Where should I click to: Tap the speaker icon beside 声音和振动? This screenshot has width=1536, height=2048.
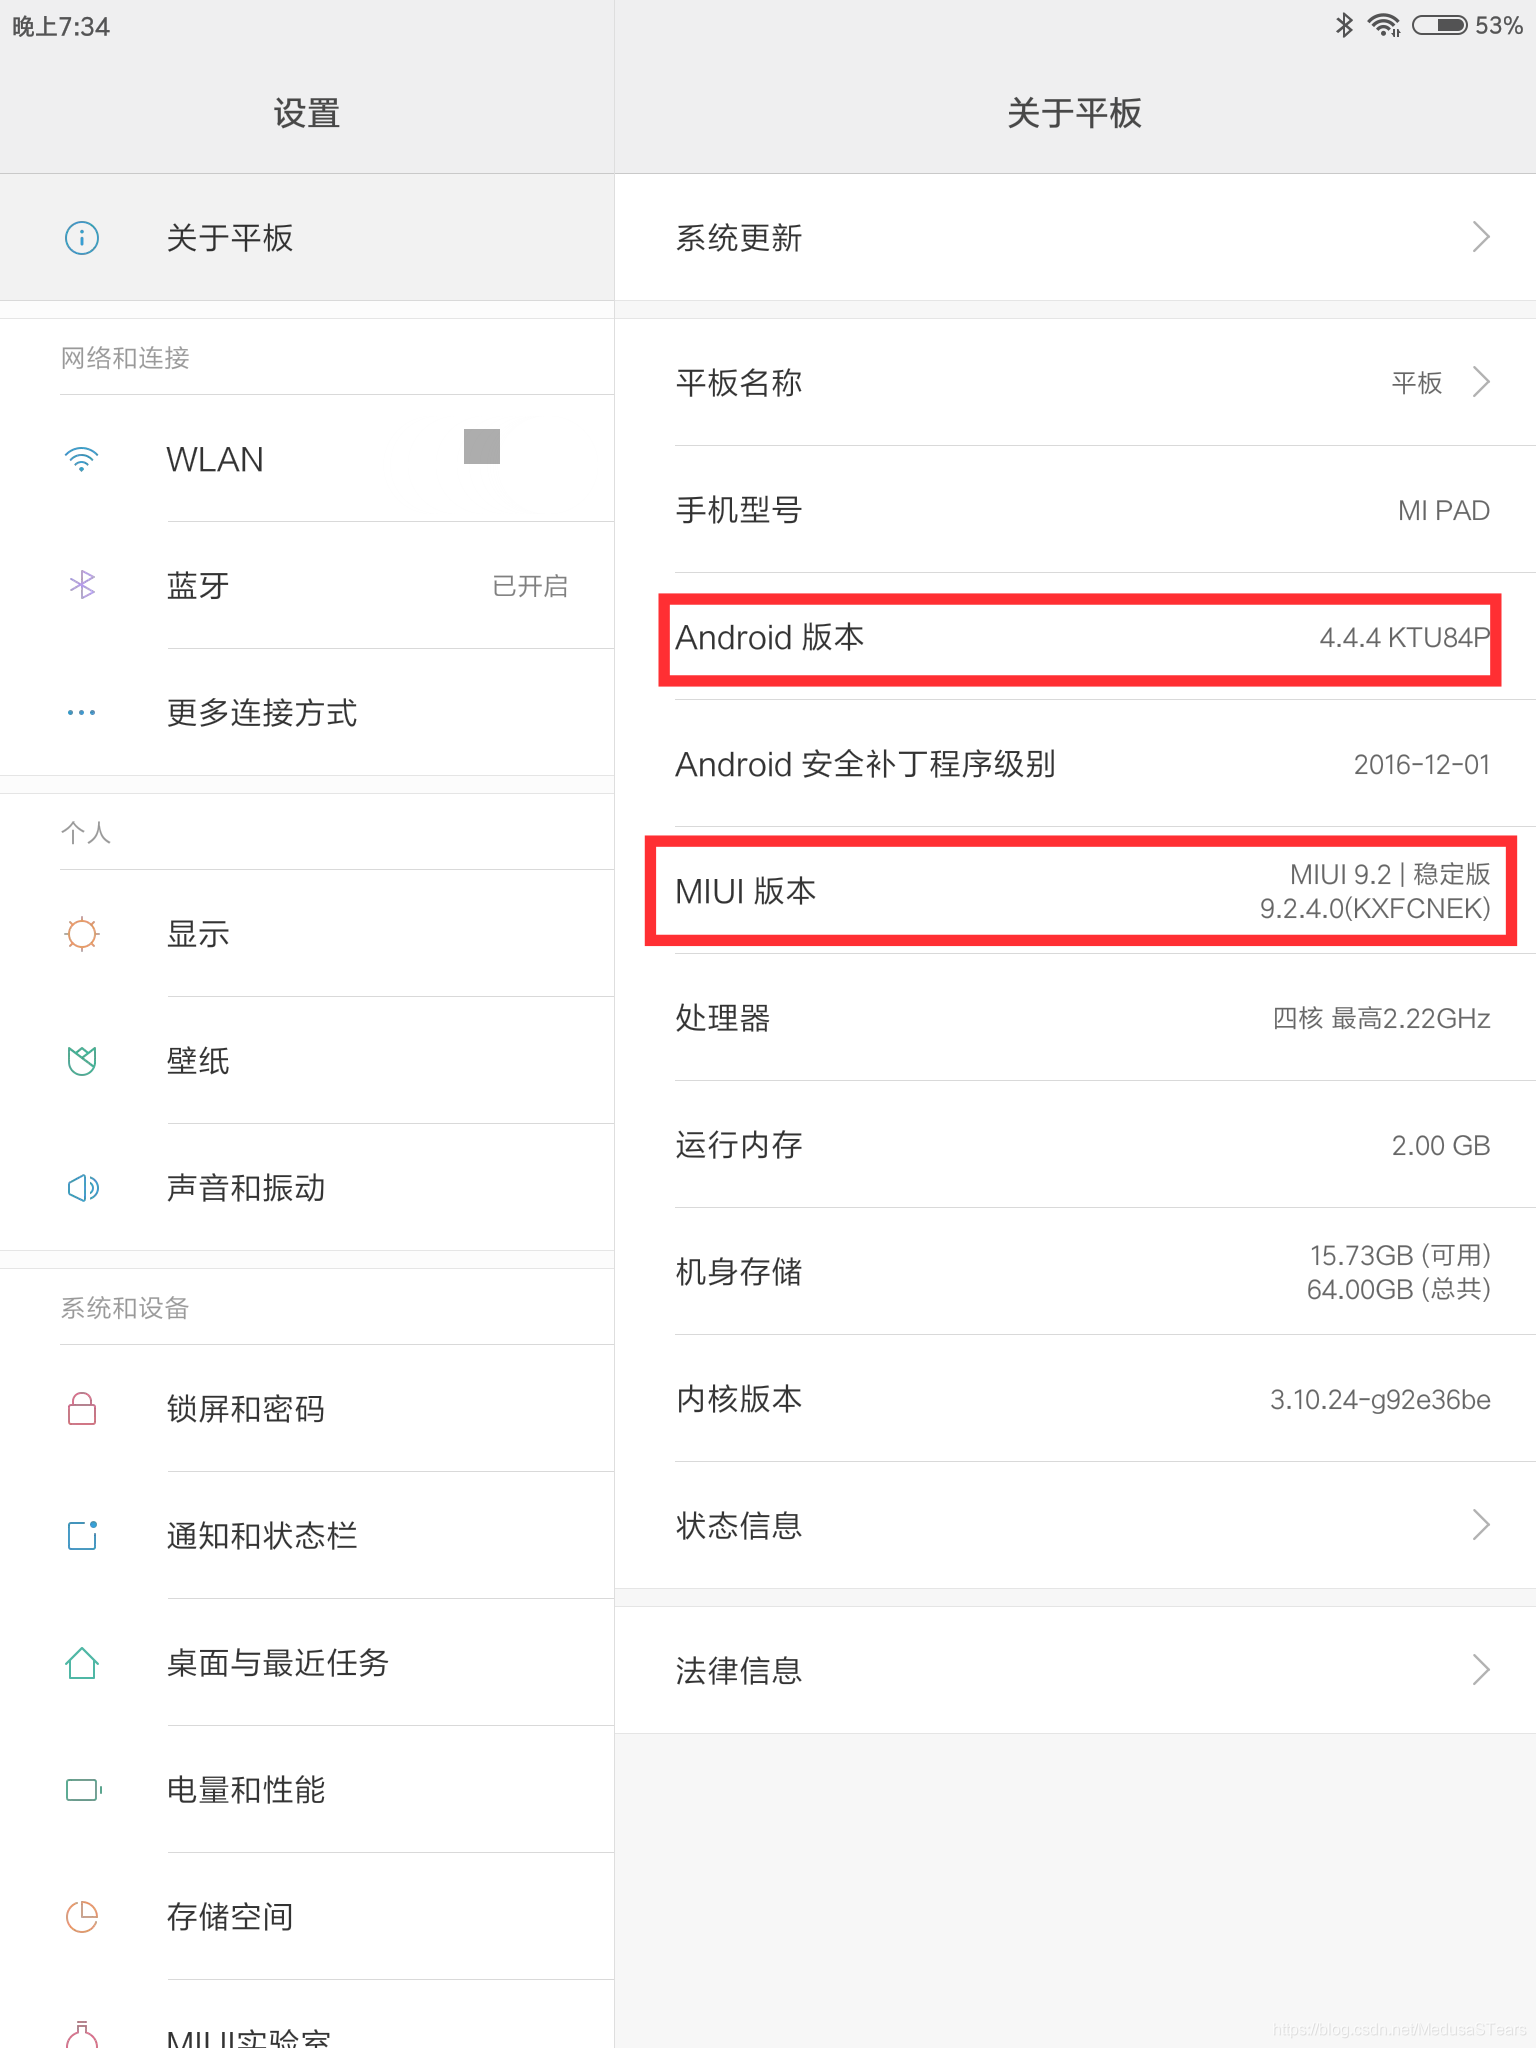point(82,1187)
